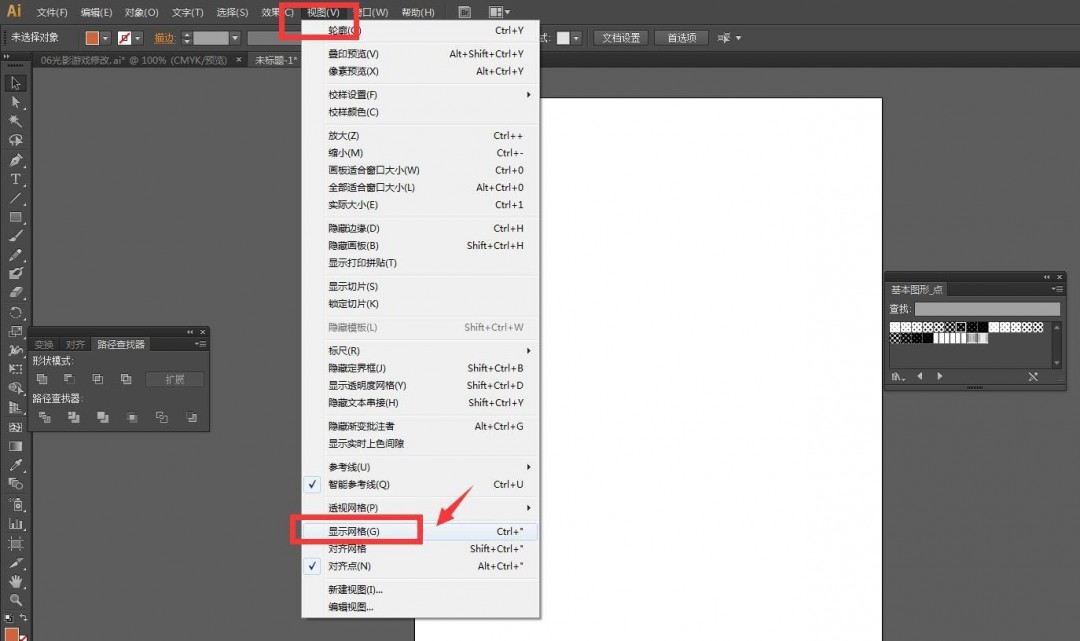
Task: Click the Minus Front shape mode icon
Action: 69,379
